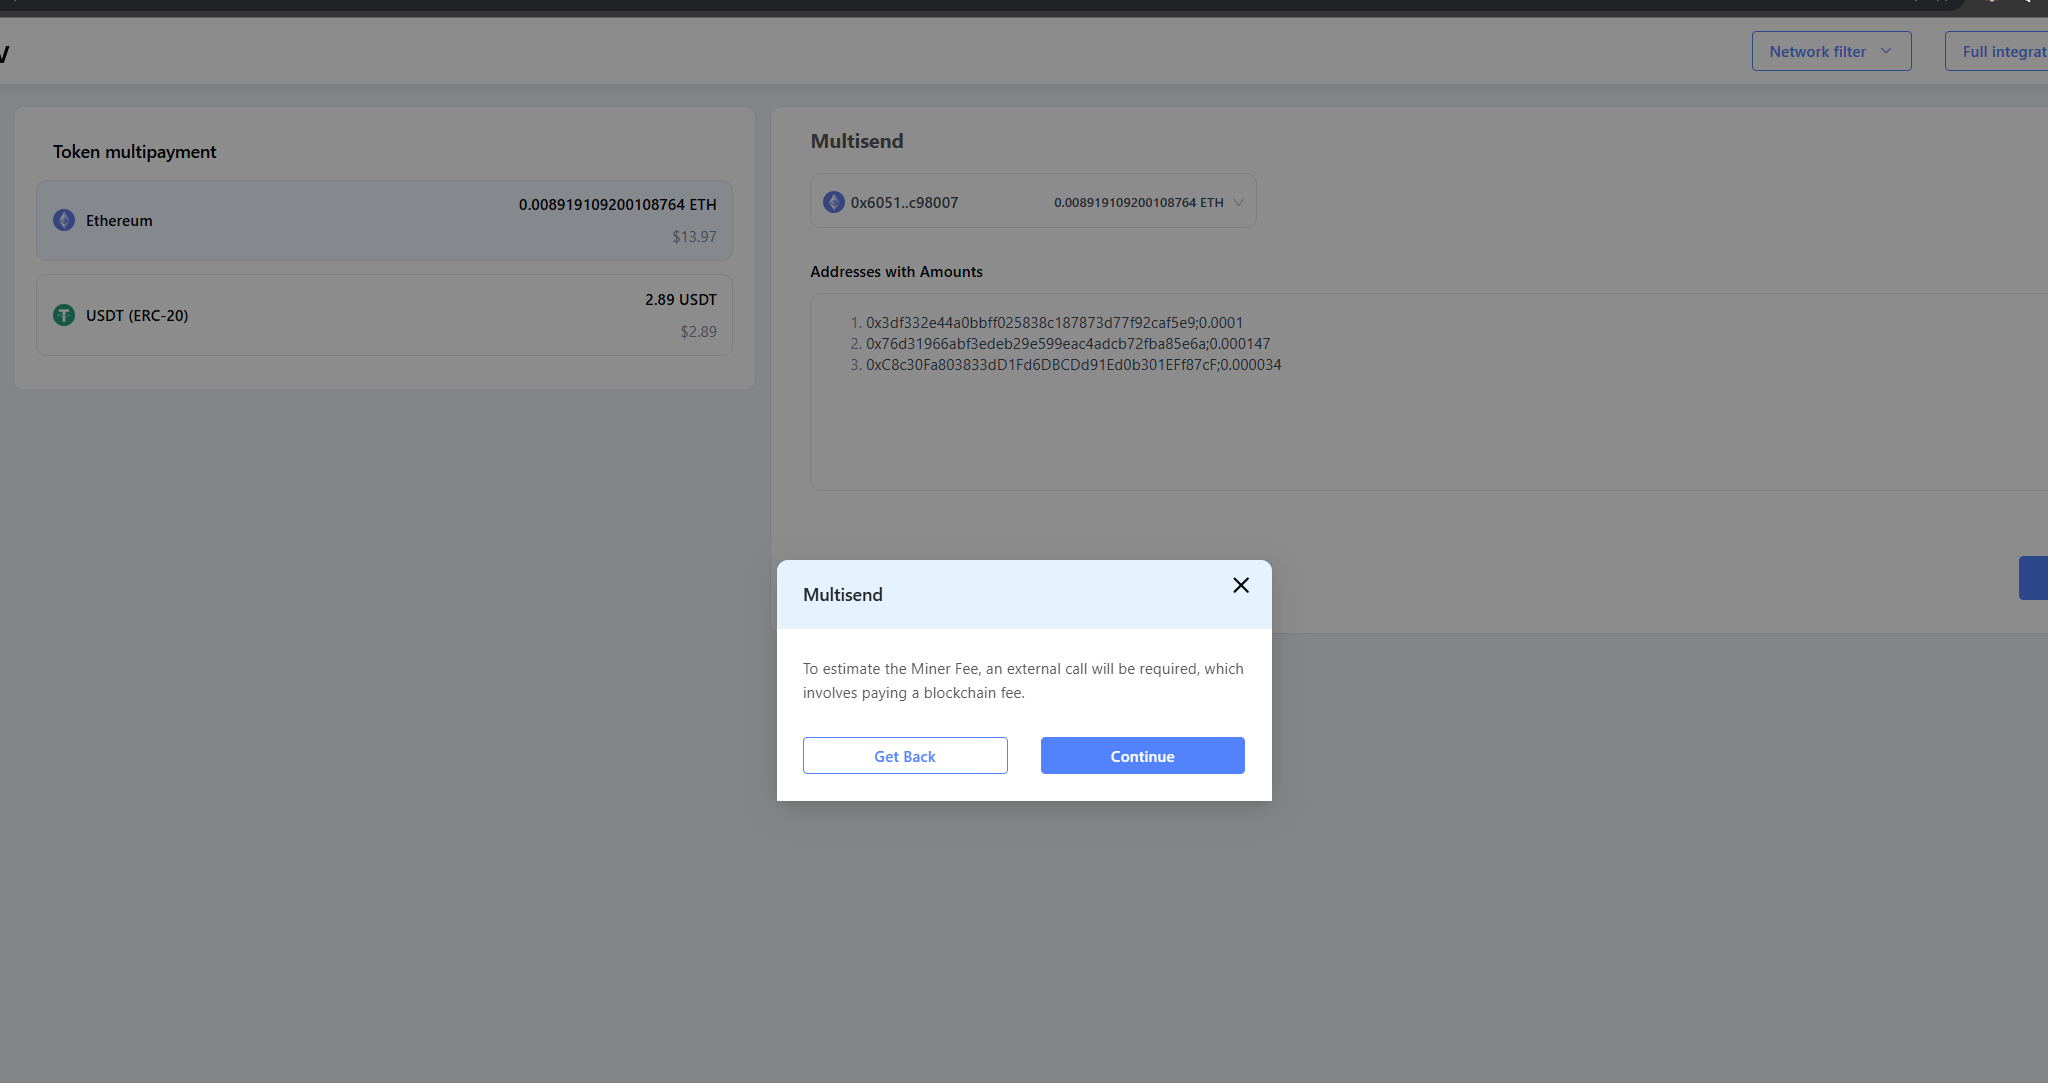
Task: Click the $2.89 USDT value
Action: [x=698, y=332]
